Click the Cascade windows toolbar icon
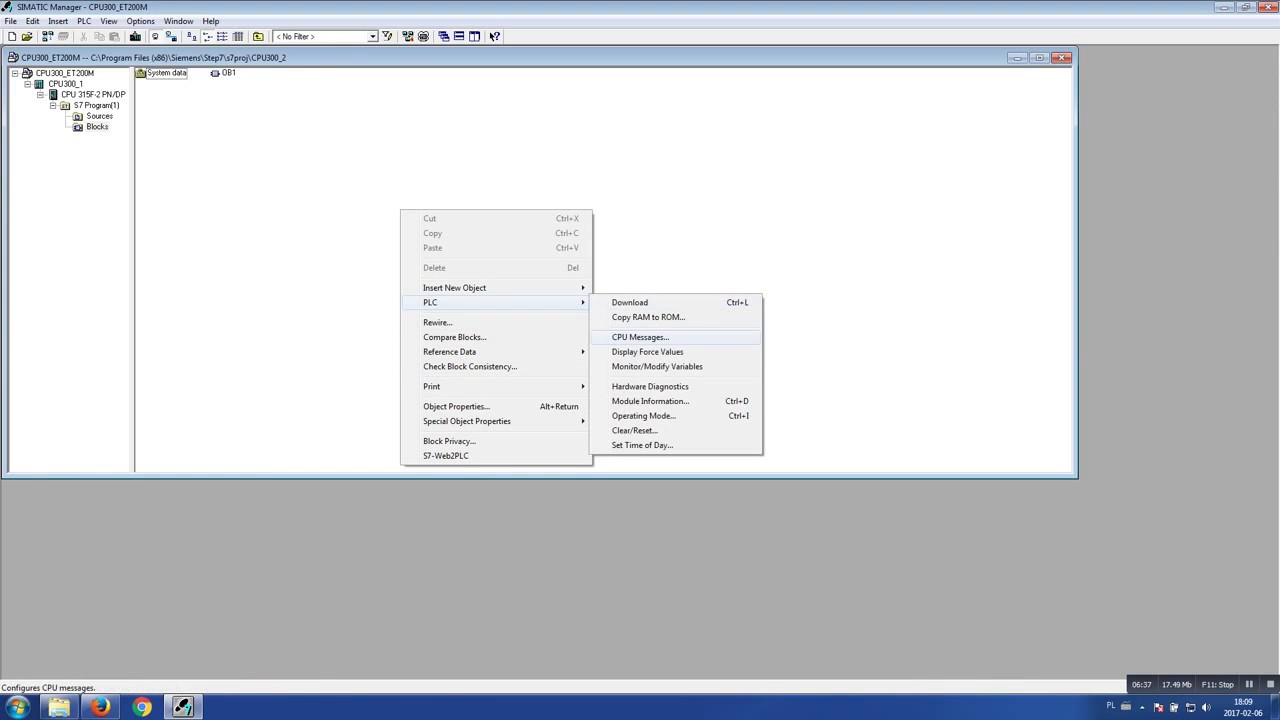The height and width of the screenshot is (720, 1280). tap(443, 36)
